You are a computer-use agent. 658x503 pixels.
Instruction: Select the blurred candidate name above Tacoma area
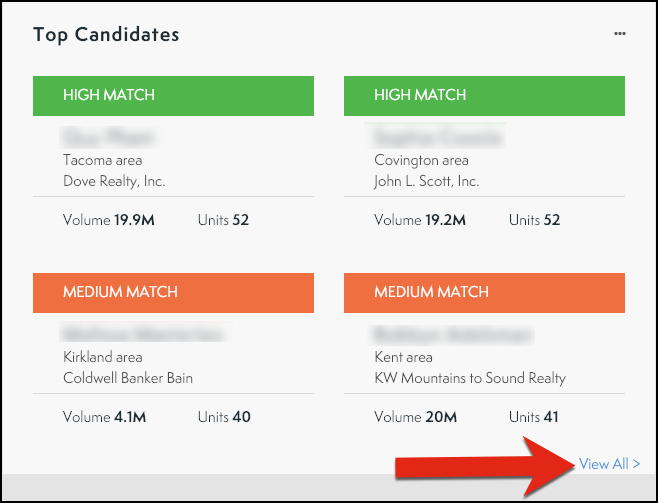coord(112,137)
